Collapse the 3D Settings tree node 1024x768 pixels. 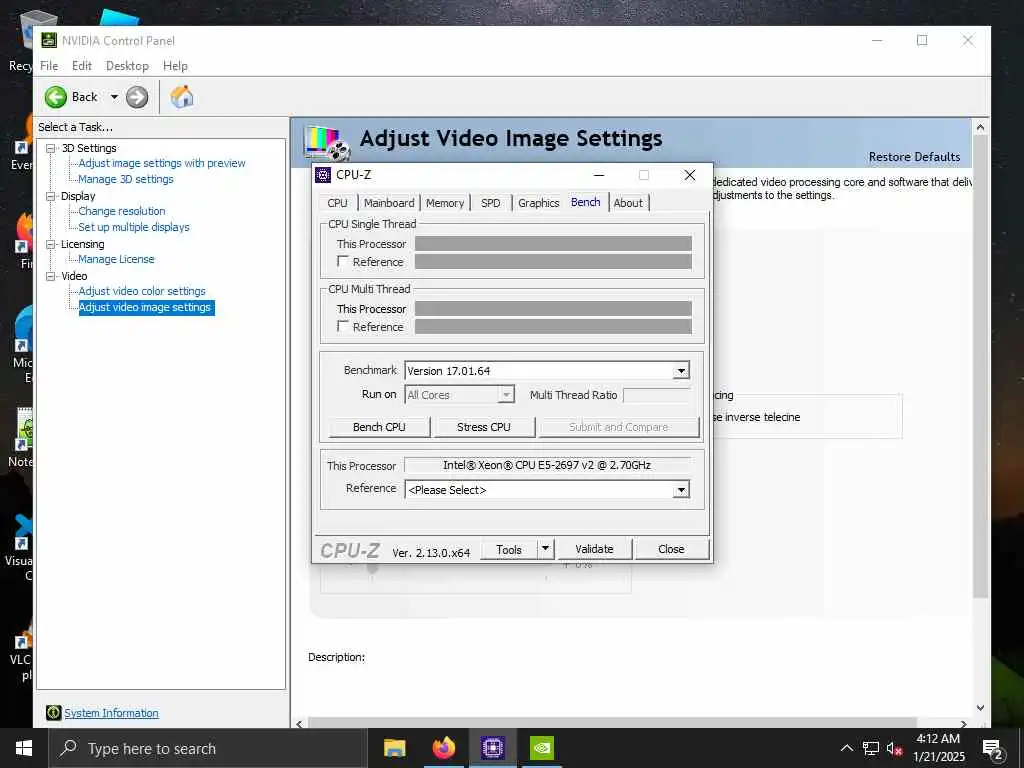click(50, 148)
